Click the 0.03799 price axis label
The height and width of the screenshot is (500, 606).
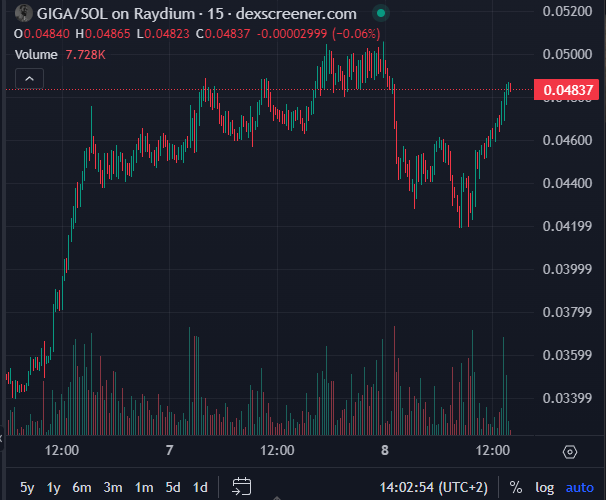pyautogui.click(x=567, y=312)
